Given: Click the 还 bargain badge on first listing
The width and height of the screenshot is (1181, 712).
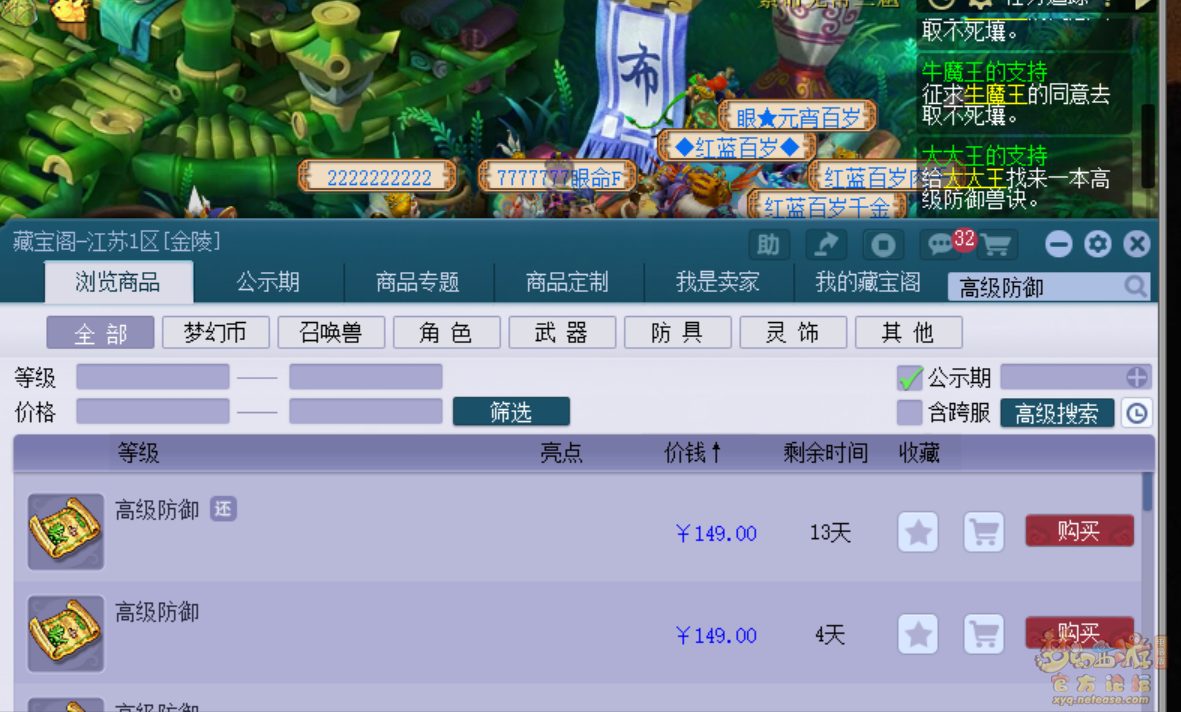Looking at the screenshot, I should pos(223,509).
